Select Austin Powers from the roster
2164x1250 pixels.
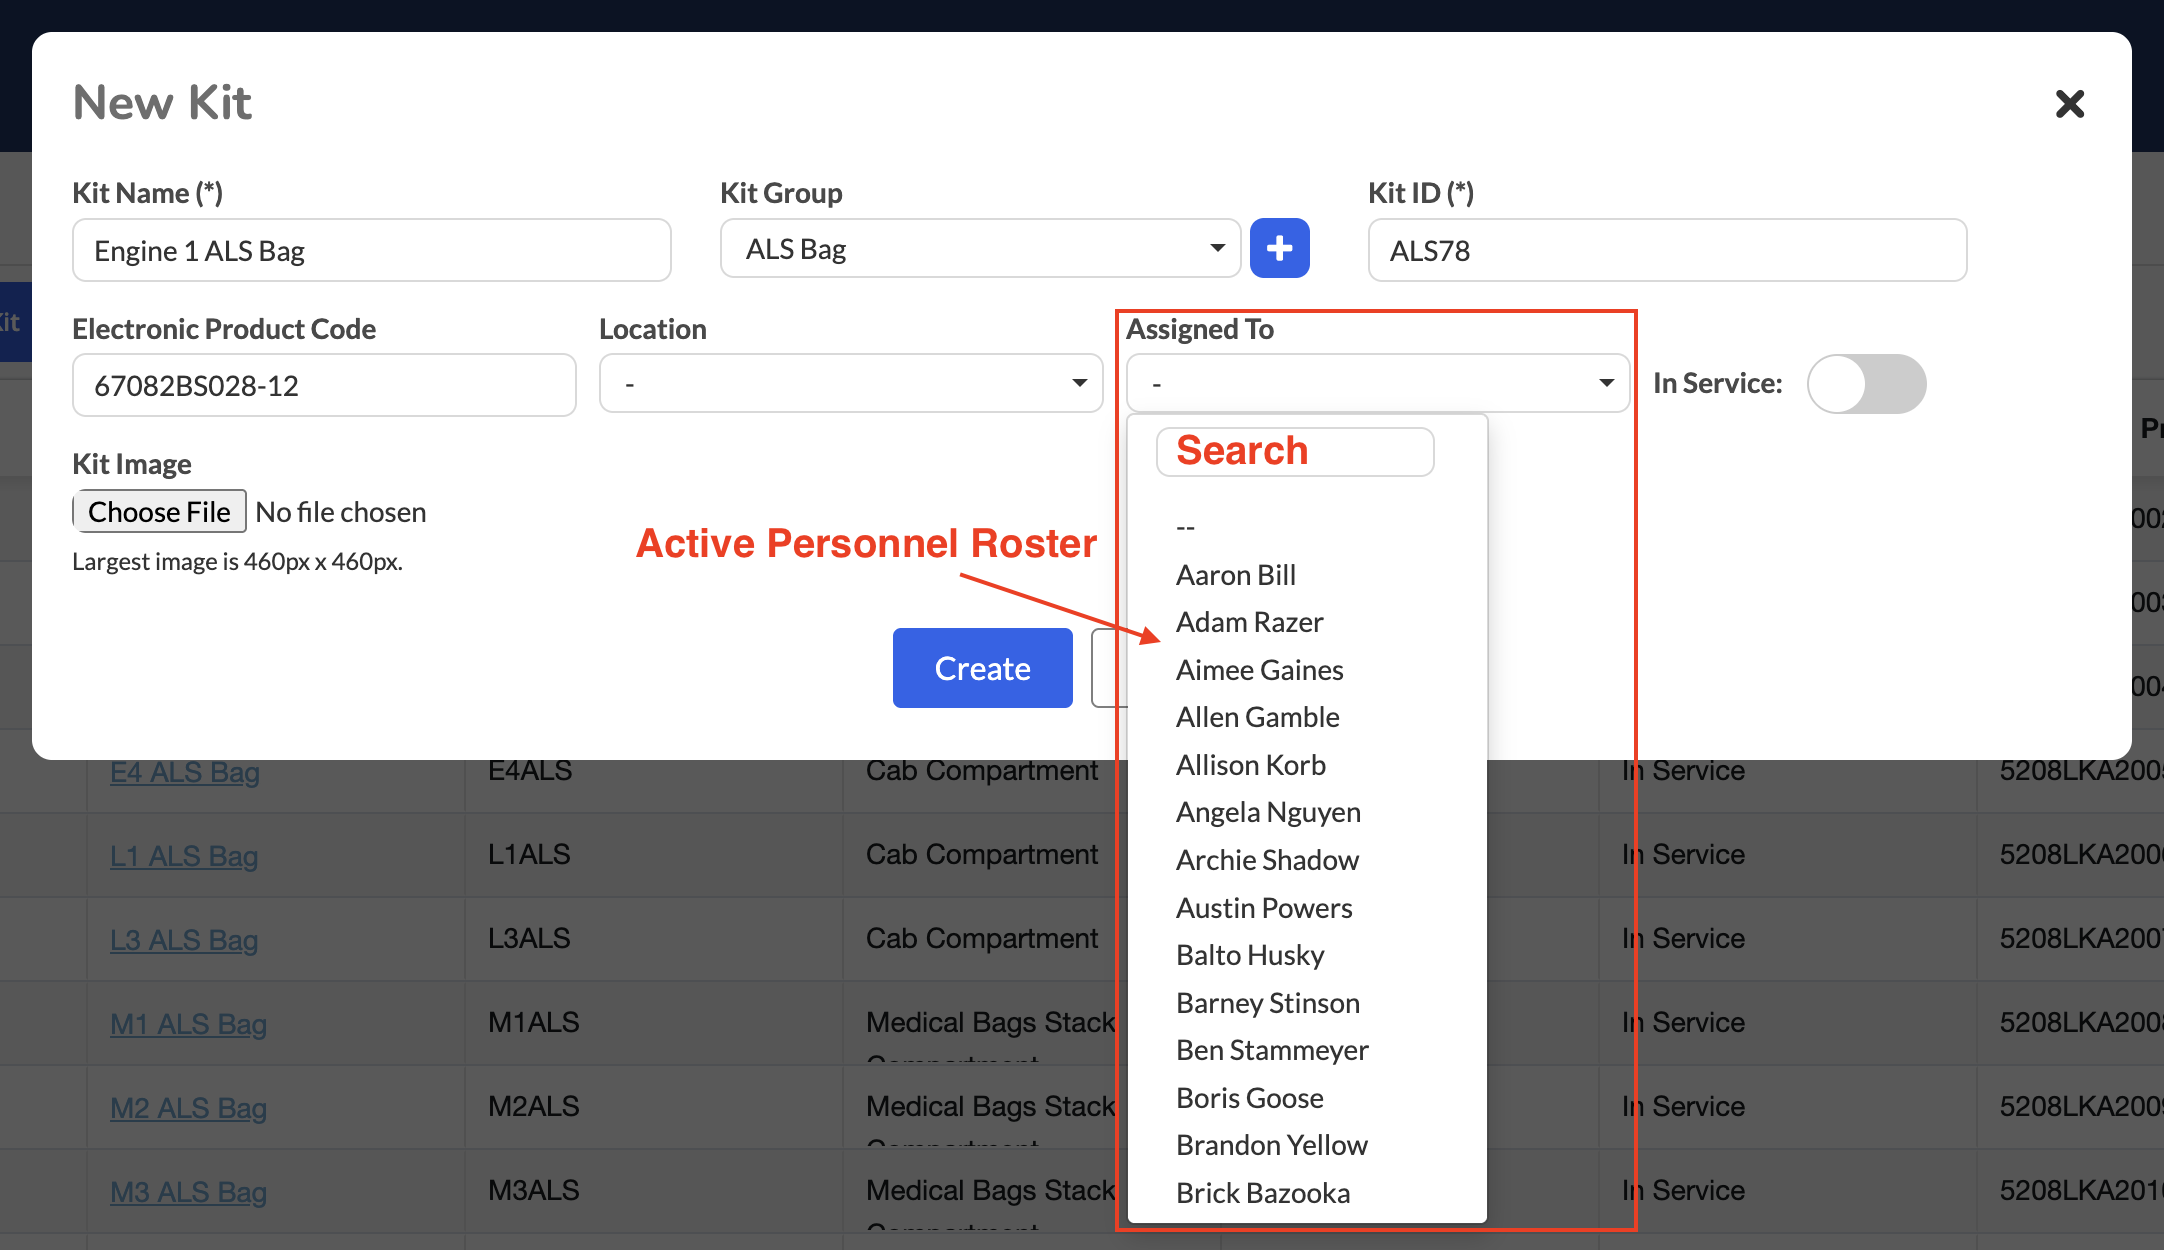coord(1306,908)
